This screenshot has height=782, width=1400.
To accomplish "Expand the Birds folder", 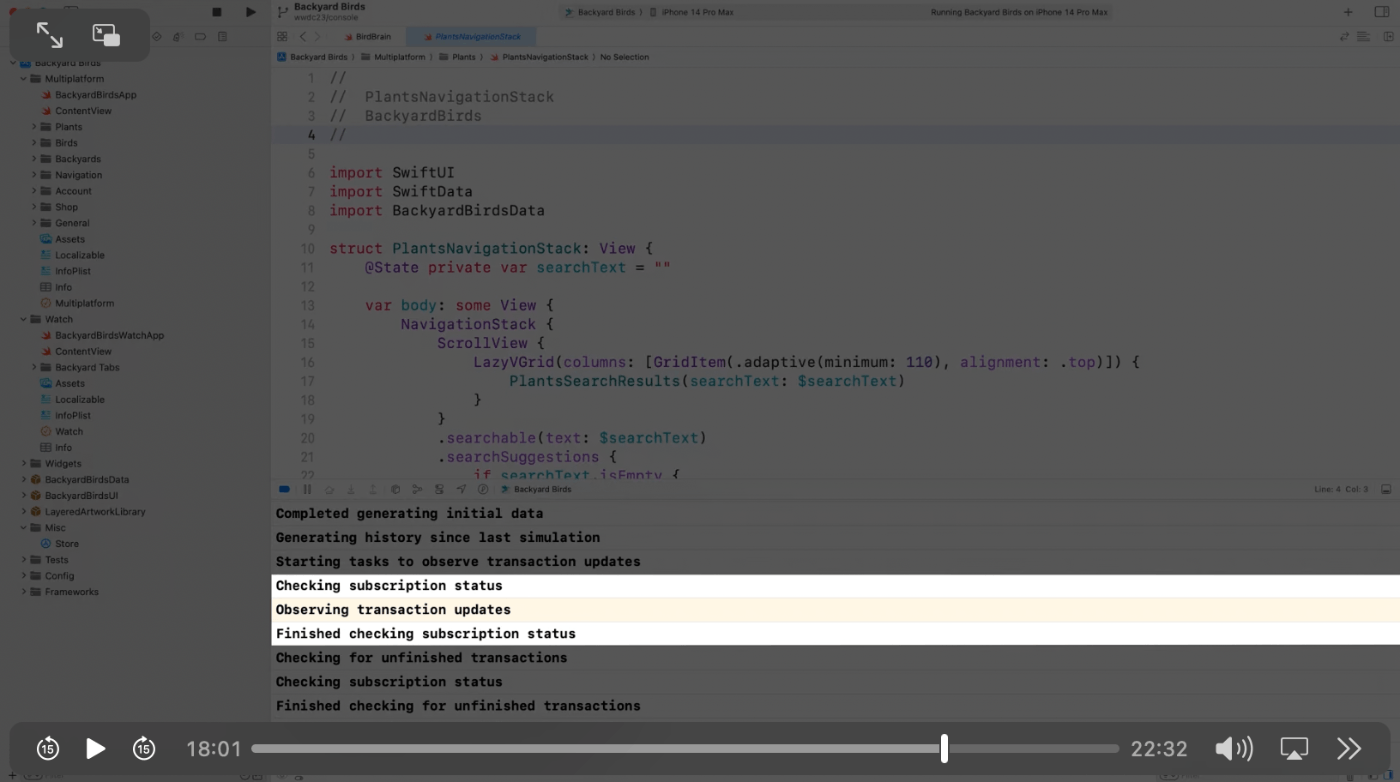I will [x=34, y=143].
